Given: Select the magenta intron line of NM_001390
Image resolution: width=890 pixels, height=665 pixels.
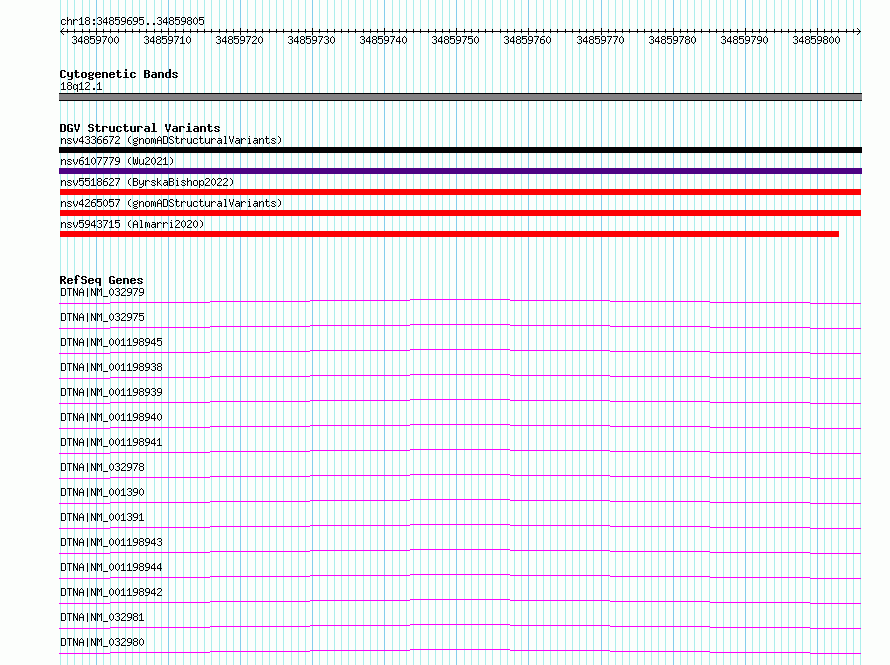Looking at the screenshot, I should pos(460,499).
